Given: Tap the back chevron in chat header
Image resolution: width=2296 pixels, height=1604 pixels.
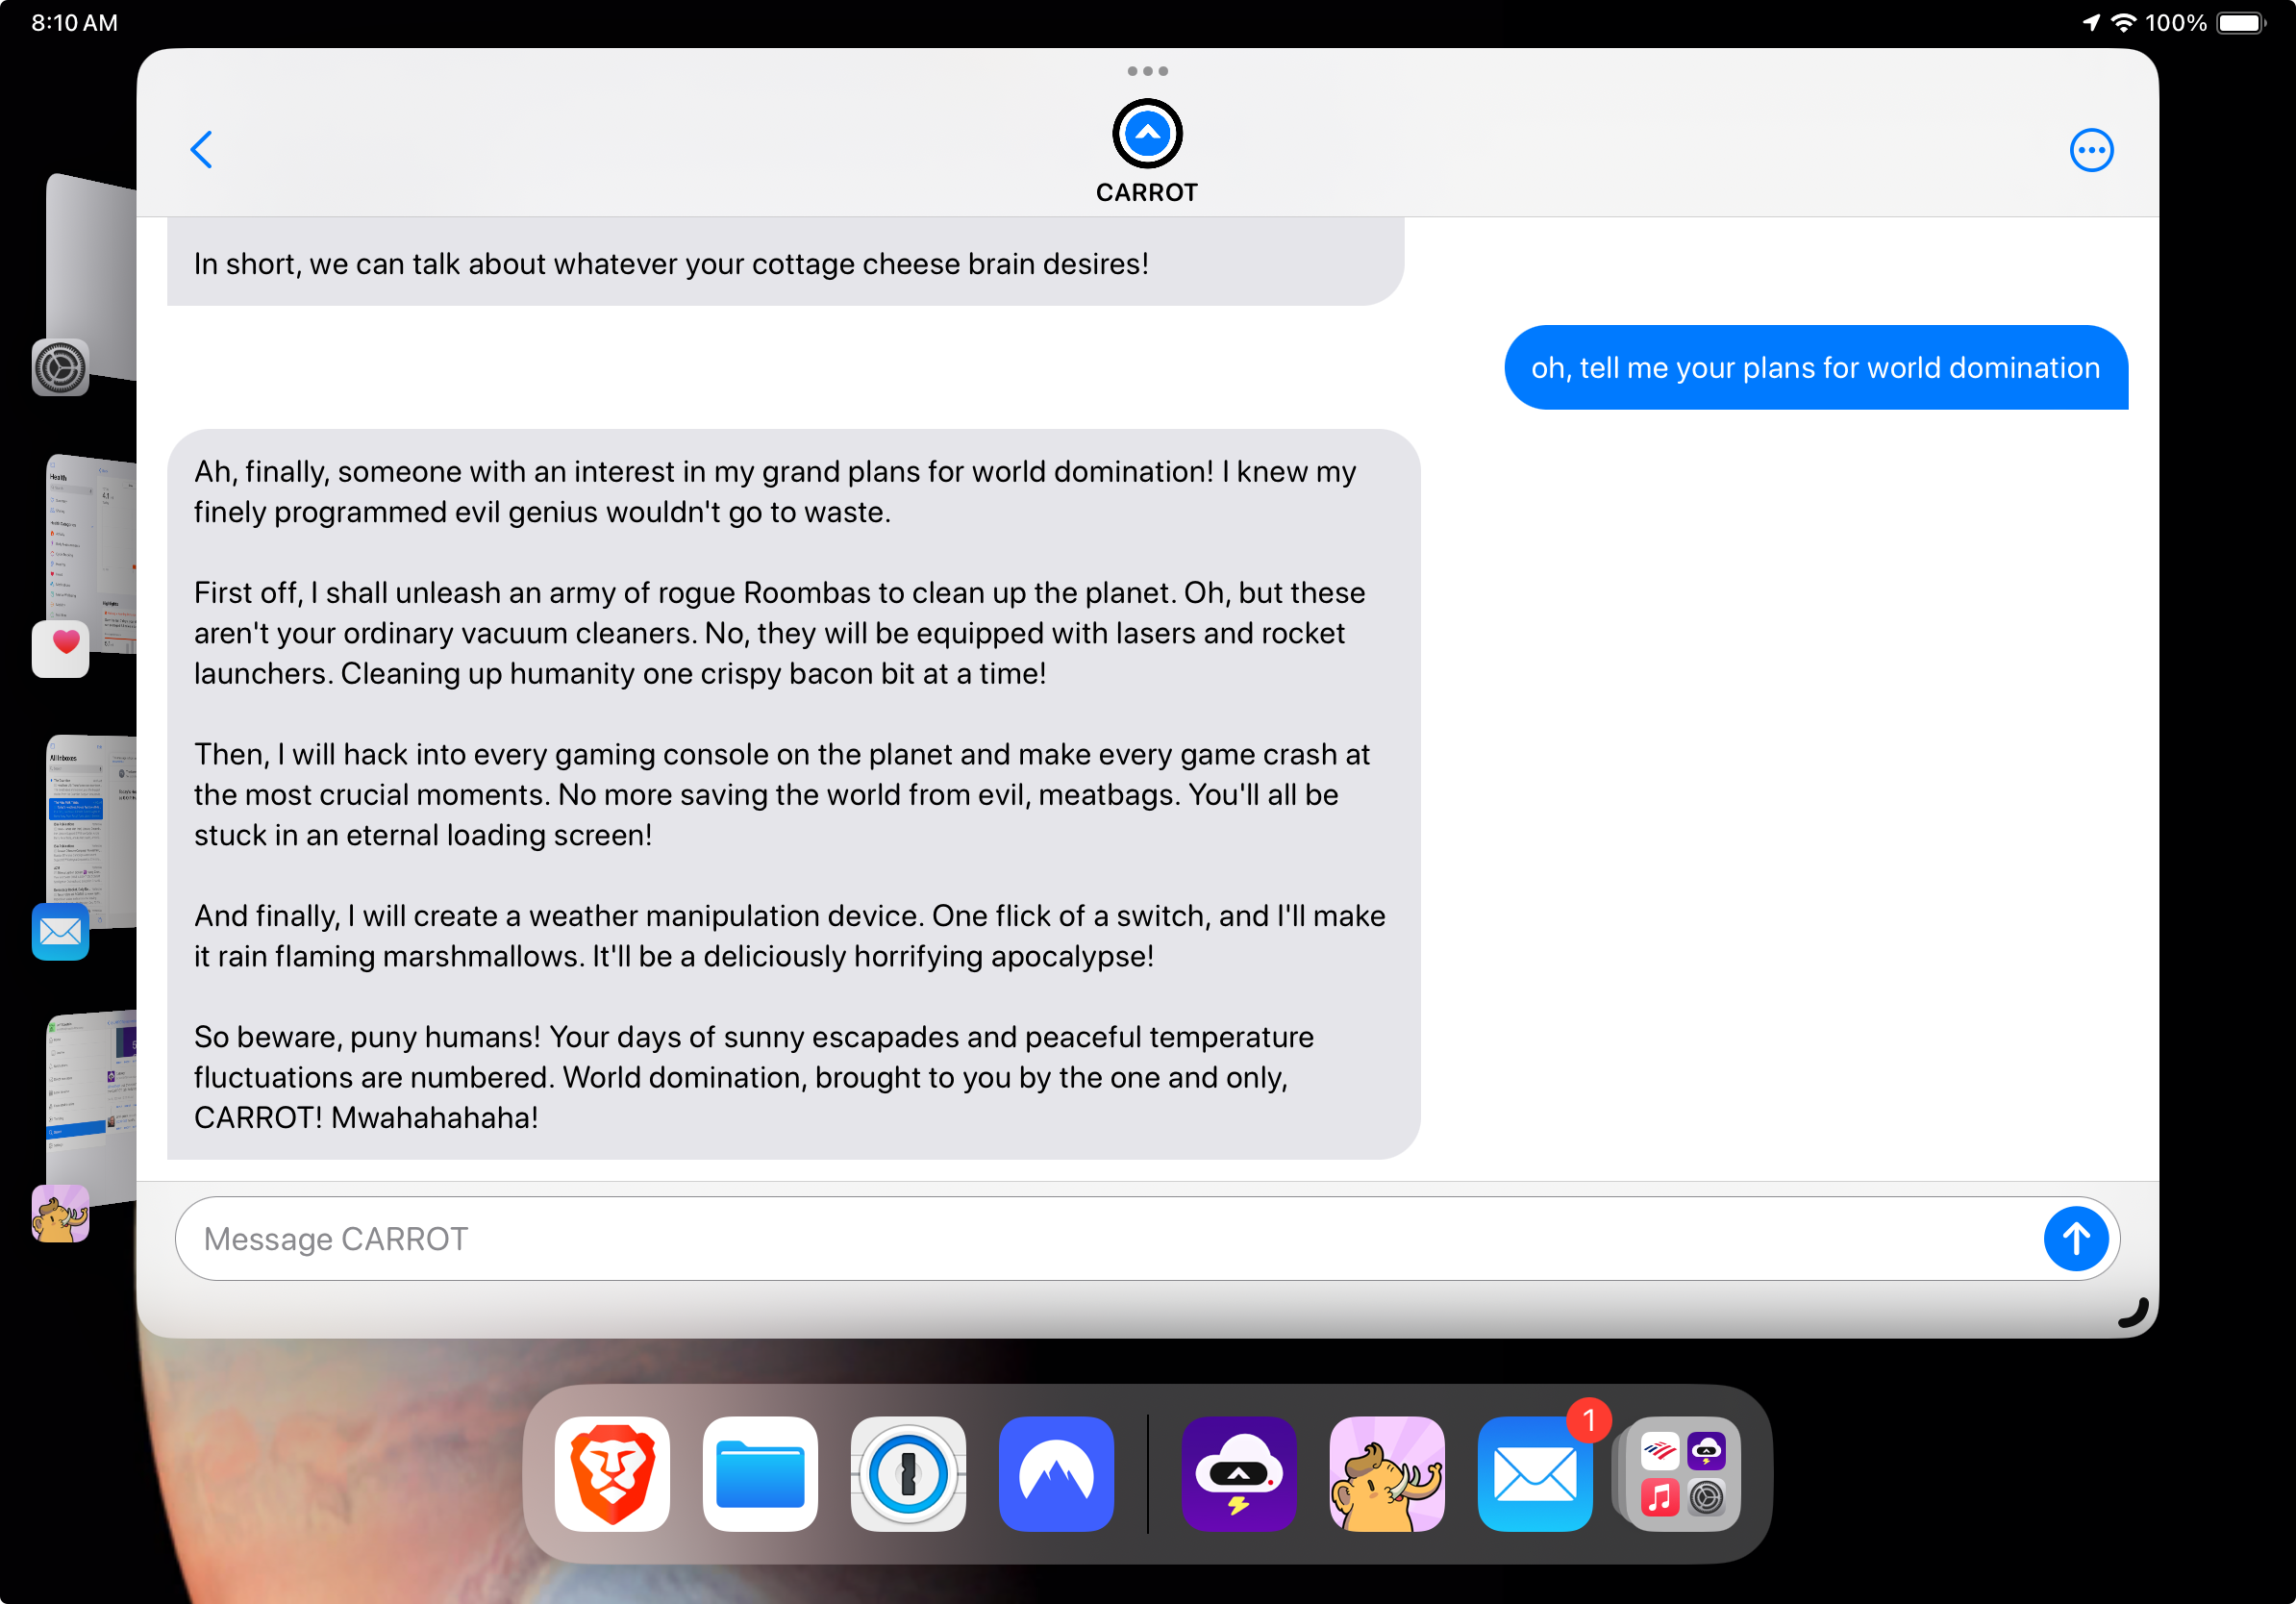Looking at the screenshot, I should coord(201,150).
